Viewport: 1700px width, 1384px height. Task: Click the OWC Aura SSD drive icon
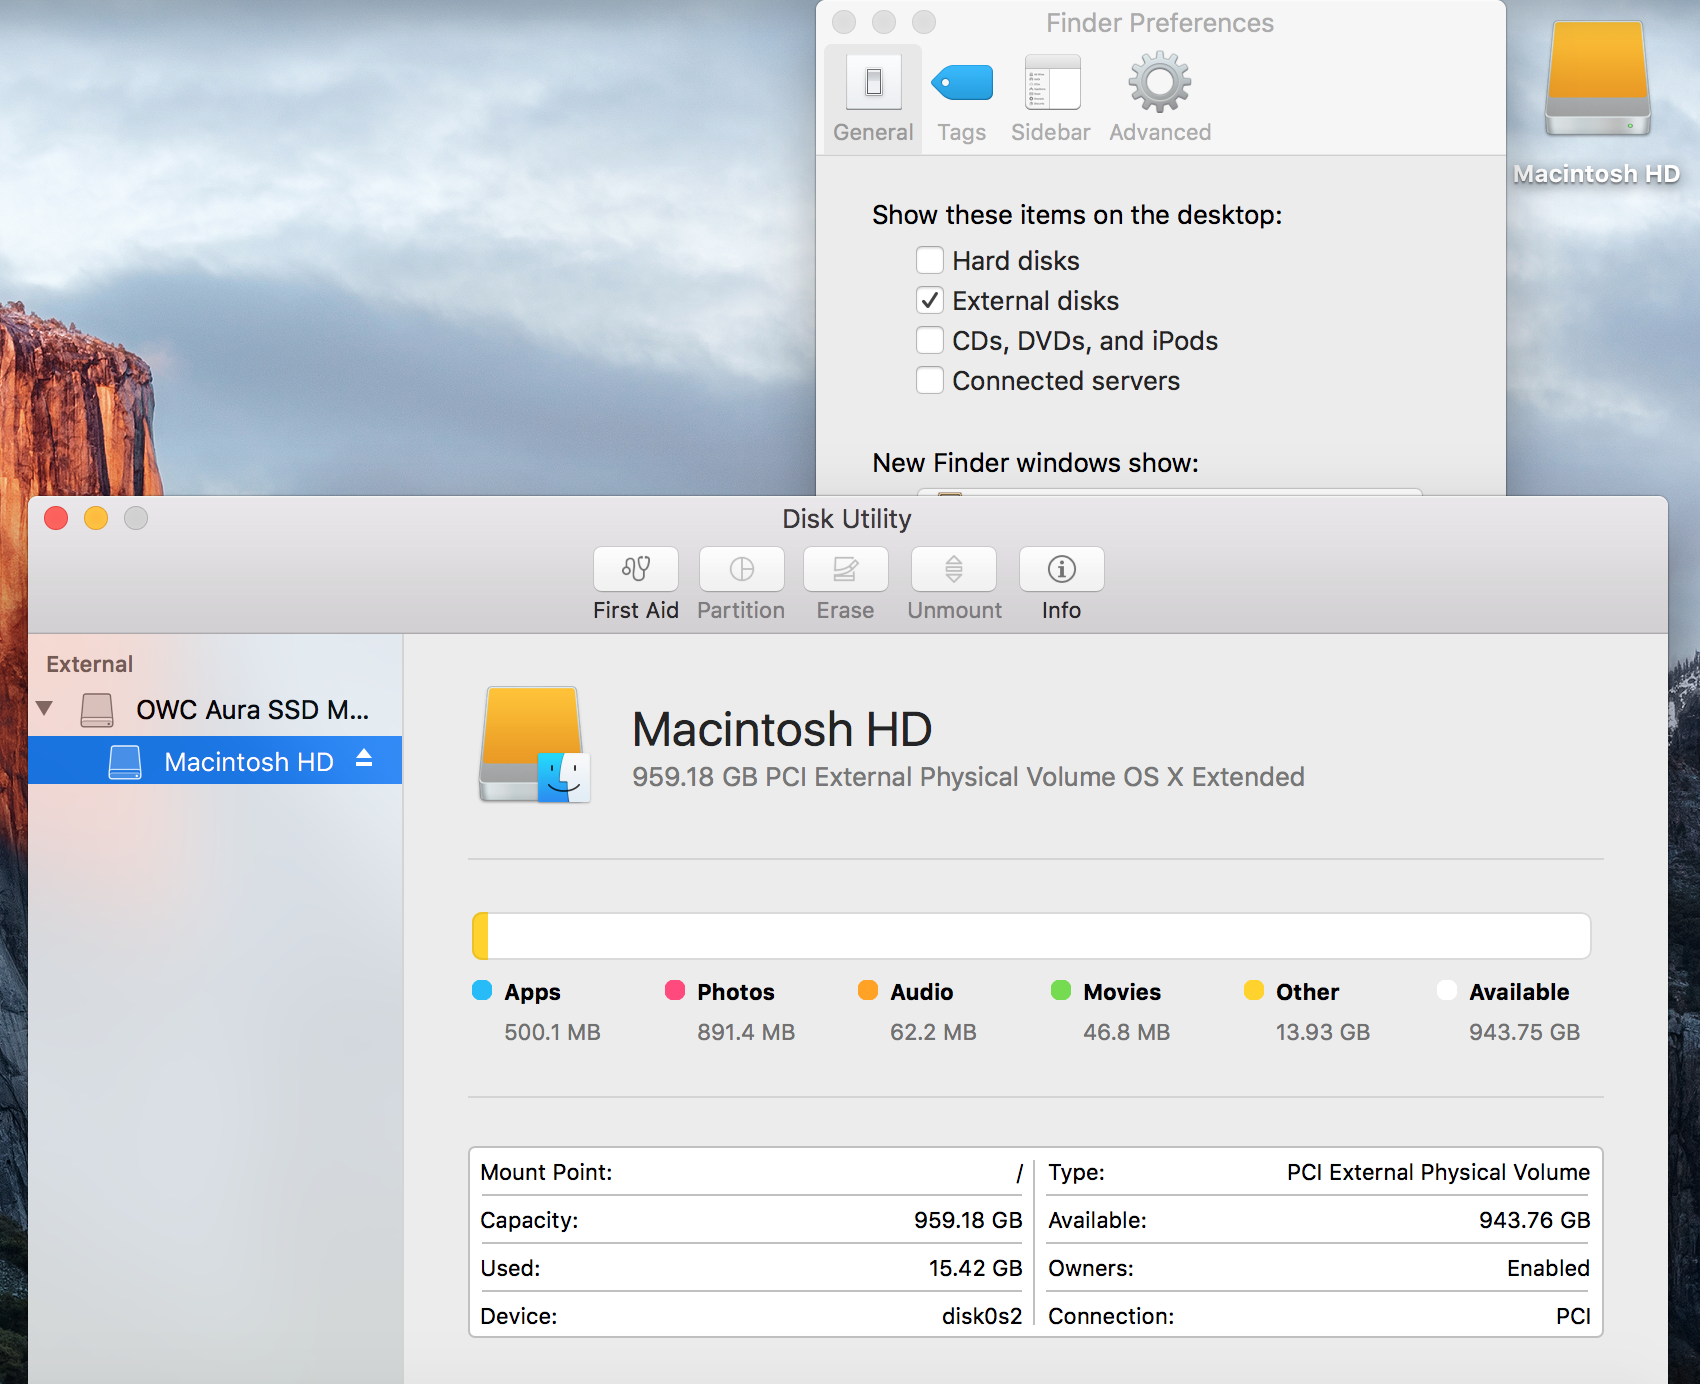[97, 710]
